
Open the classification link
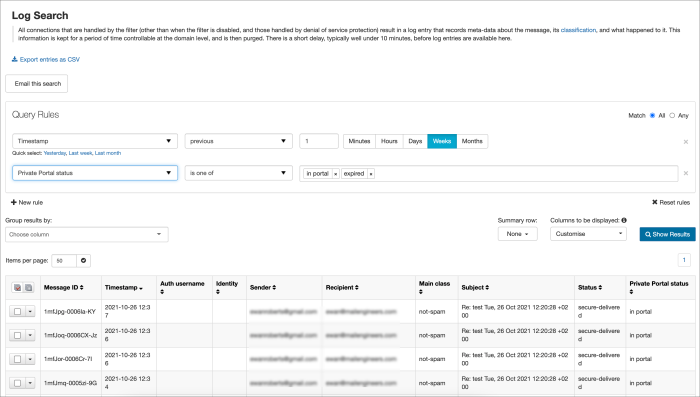pos(578,30)
